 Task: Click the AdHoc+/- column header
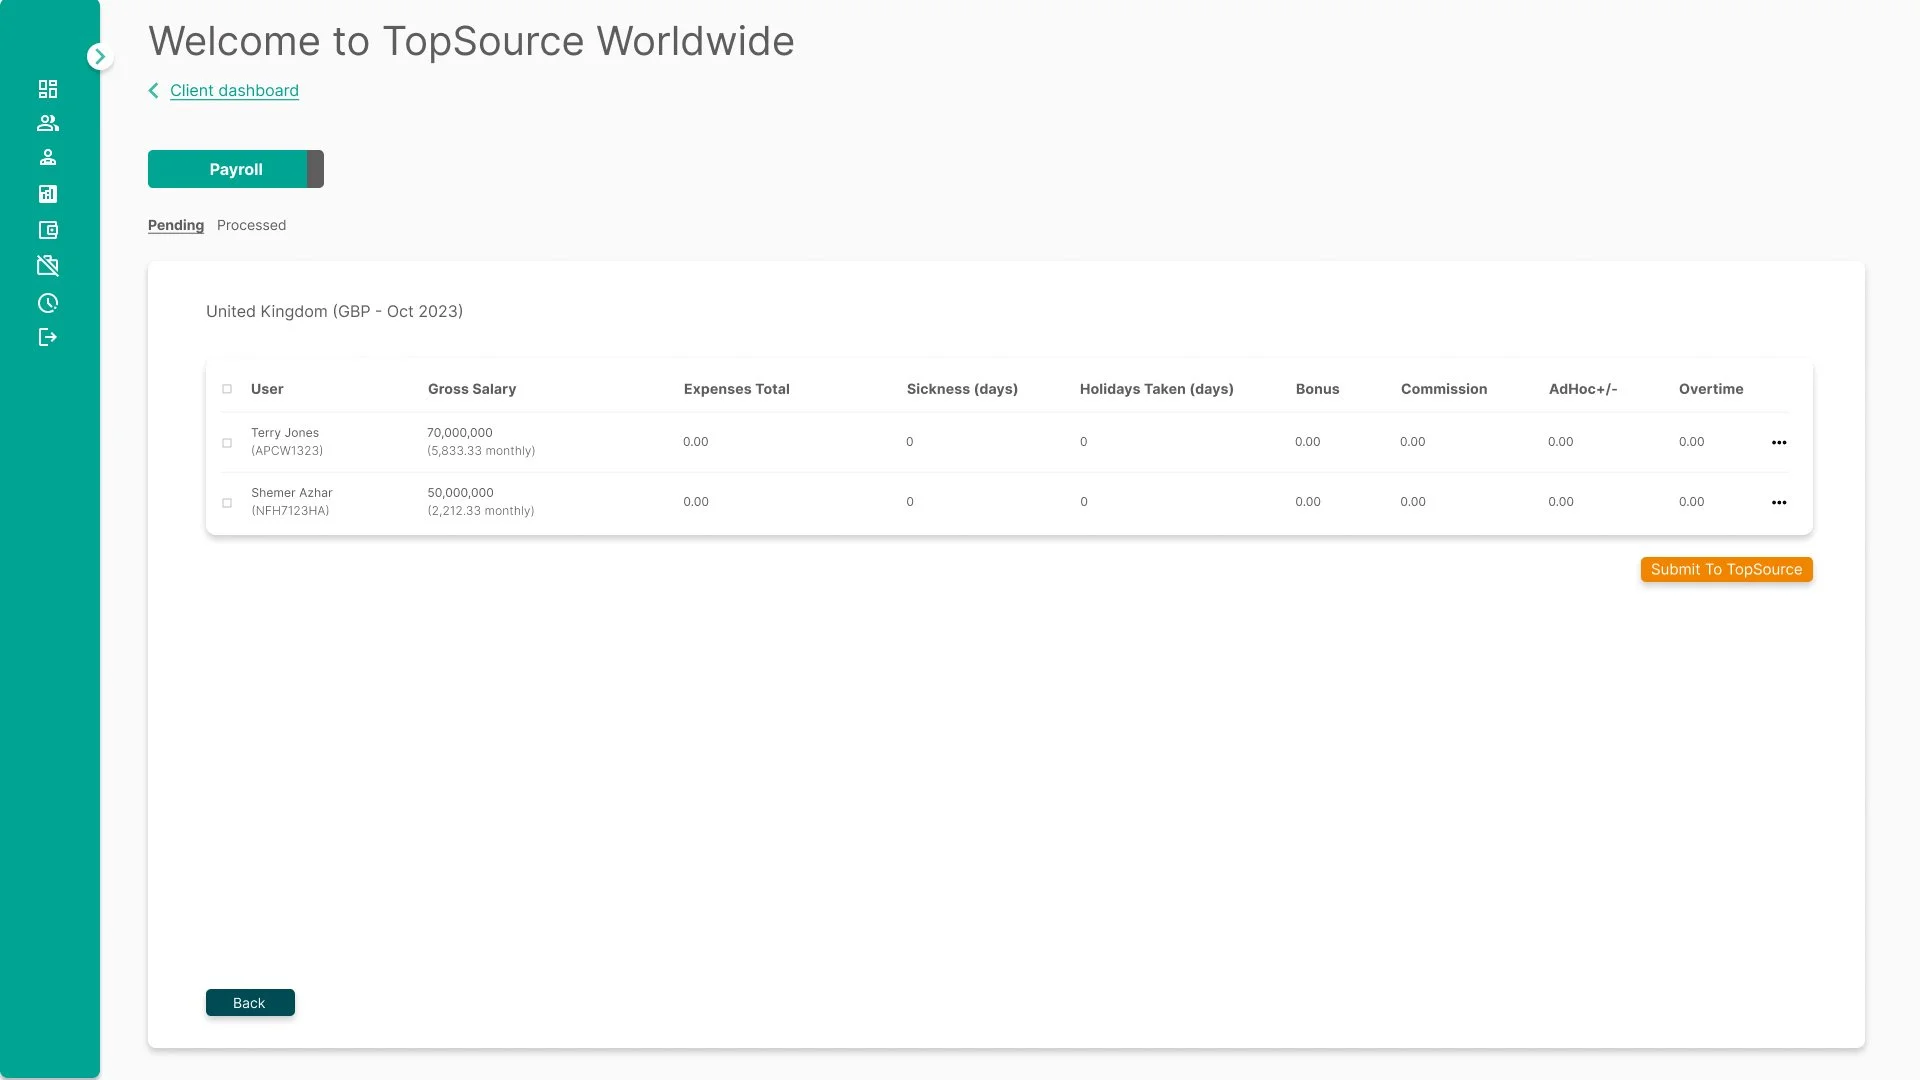[1582, 389]
